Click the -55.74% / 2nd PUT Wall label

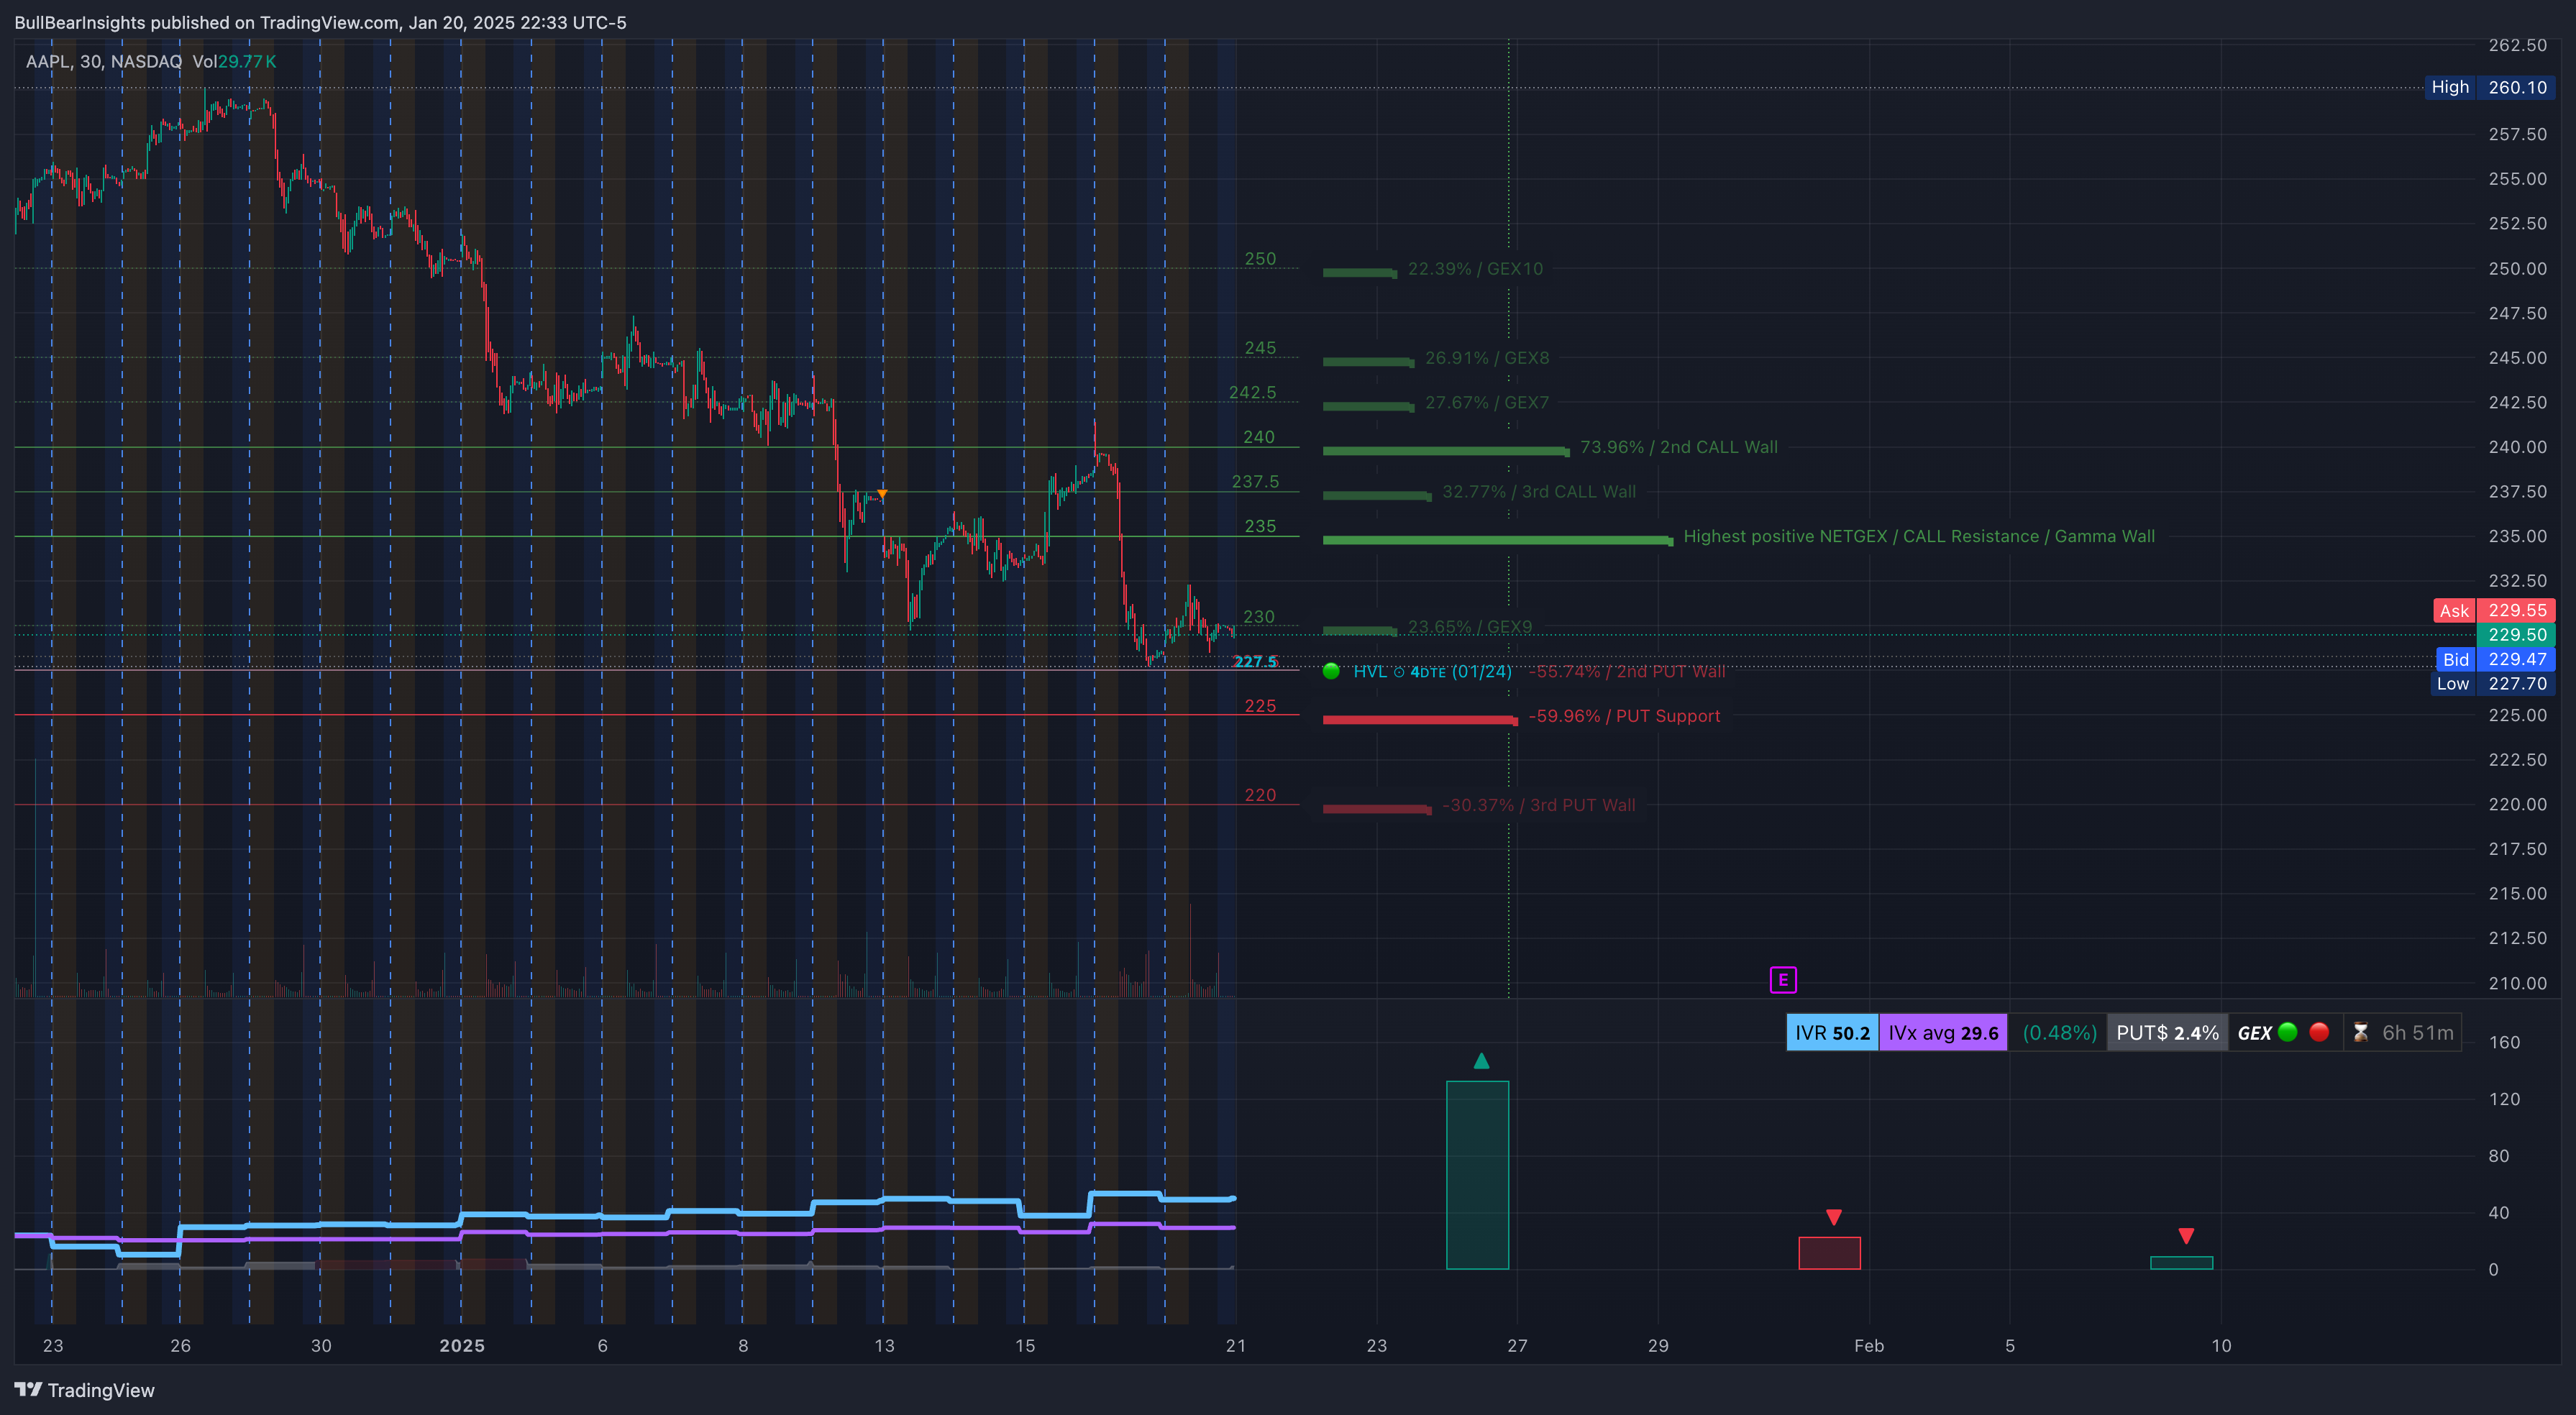1626,672
